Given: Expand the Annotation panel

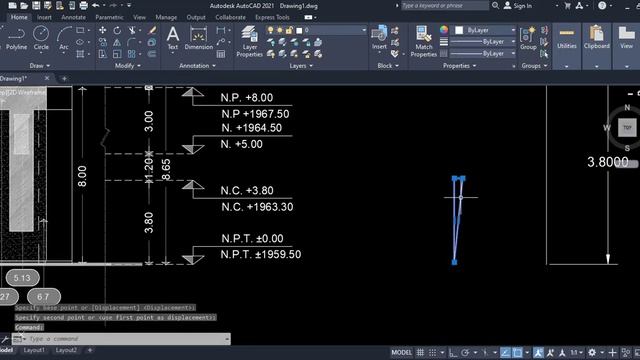Looking at the screenshot, I should pos(198,66).
